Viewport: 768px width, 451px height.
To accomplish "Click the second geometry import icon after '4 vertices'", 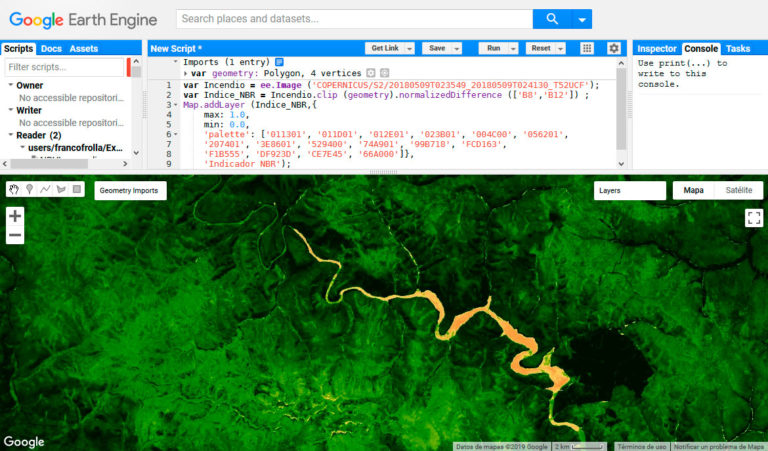I will pyautogui.click(x=384, y=73).
